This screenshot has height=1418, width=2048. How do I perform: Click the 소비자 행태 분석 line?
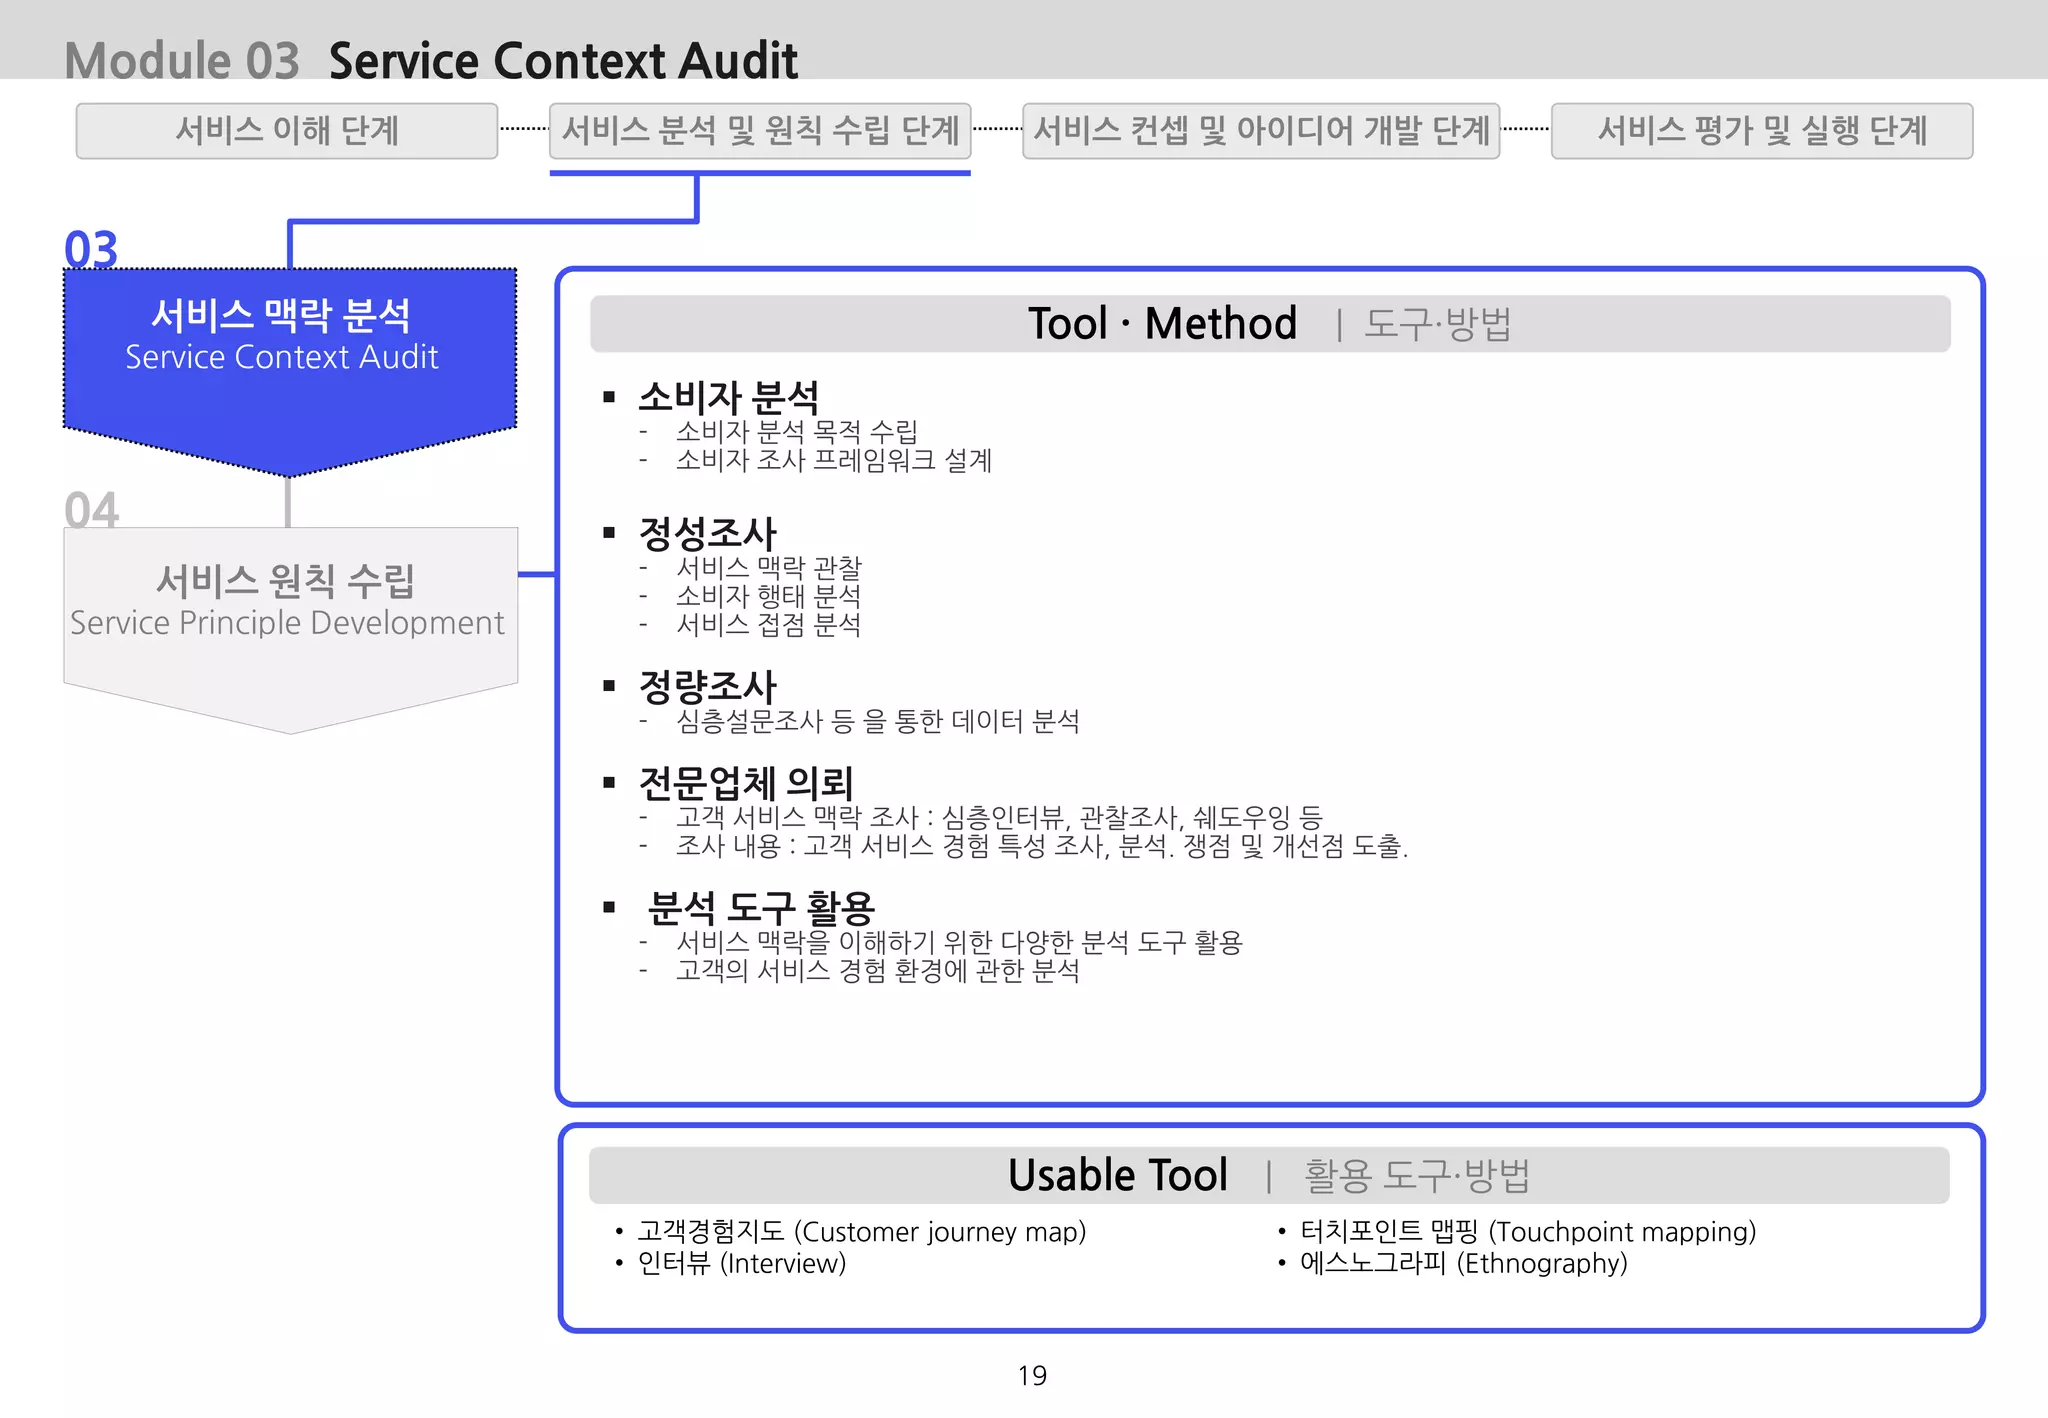(769, 596)
